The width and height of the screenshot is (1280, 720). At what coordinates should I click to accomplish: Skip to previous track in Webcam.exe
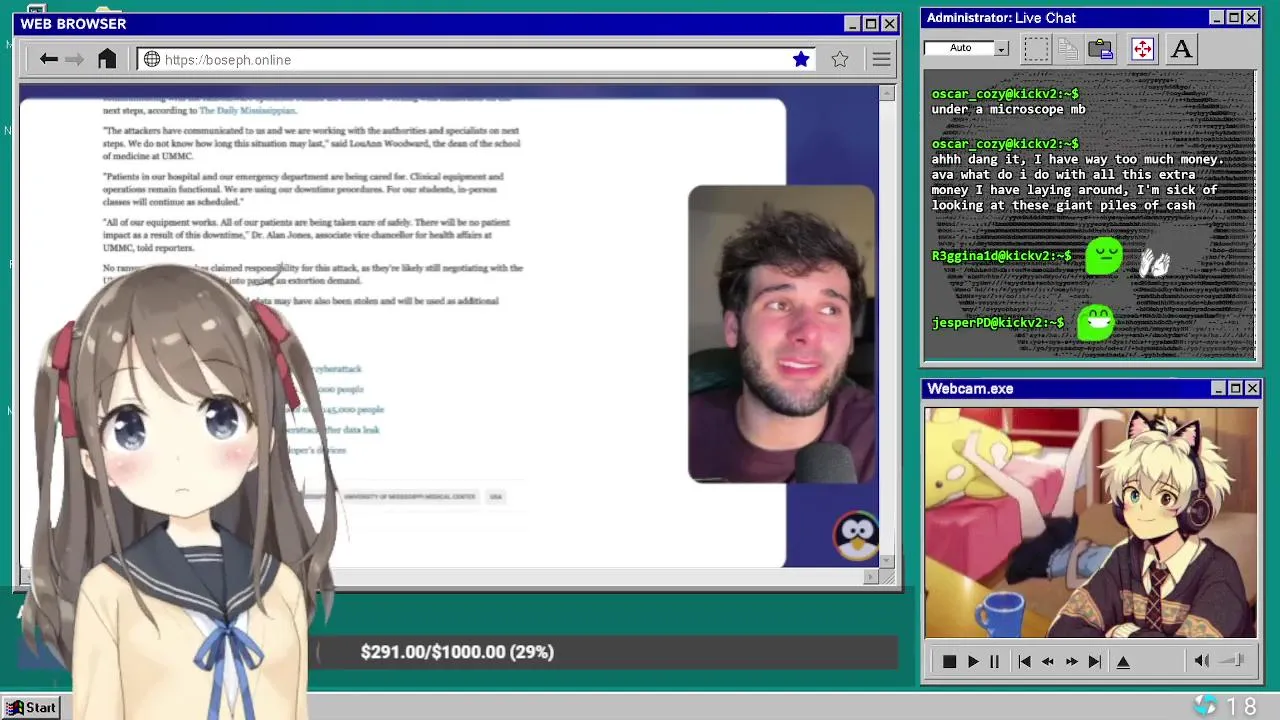tap(1024, 662)
